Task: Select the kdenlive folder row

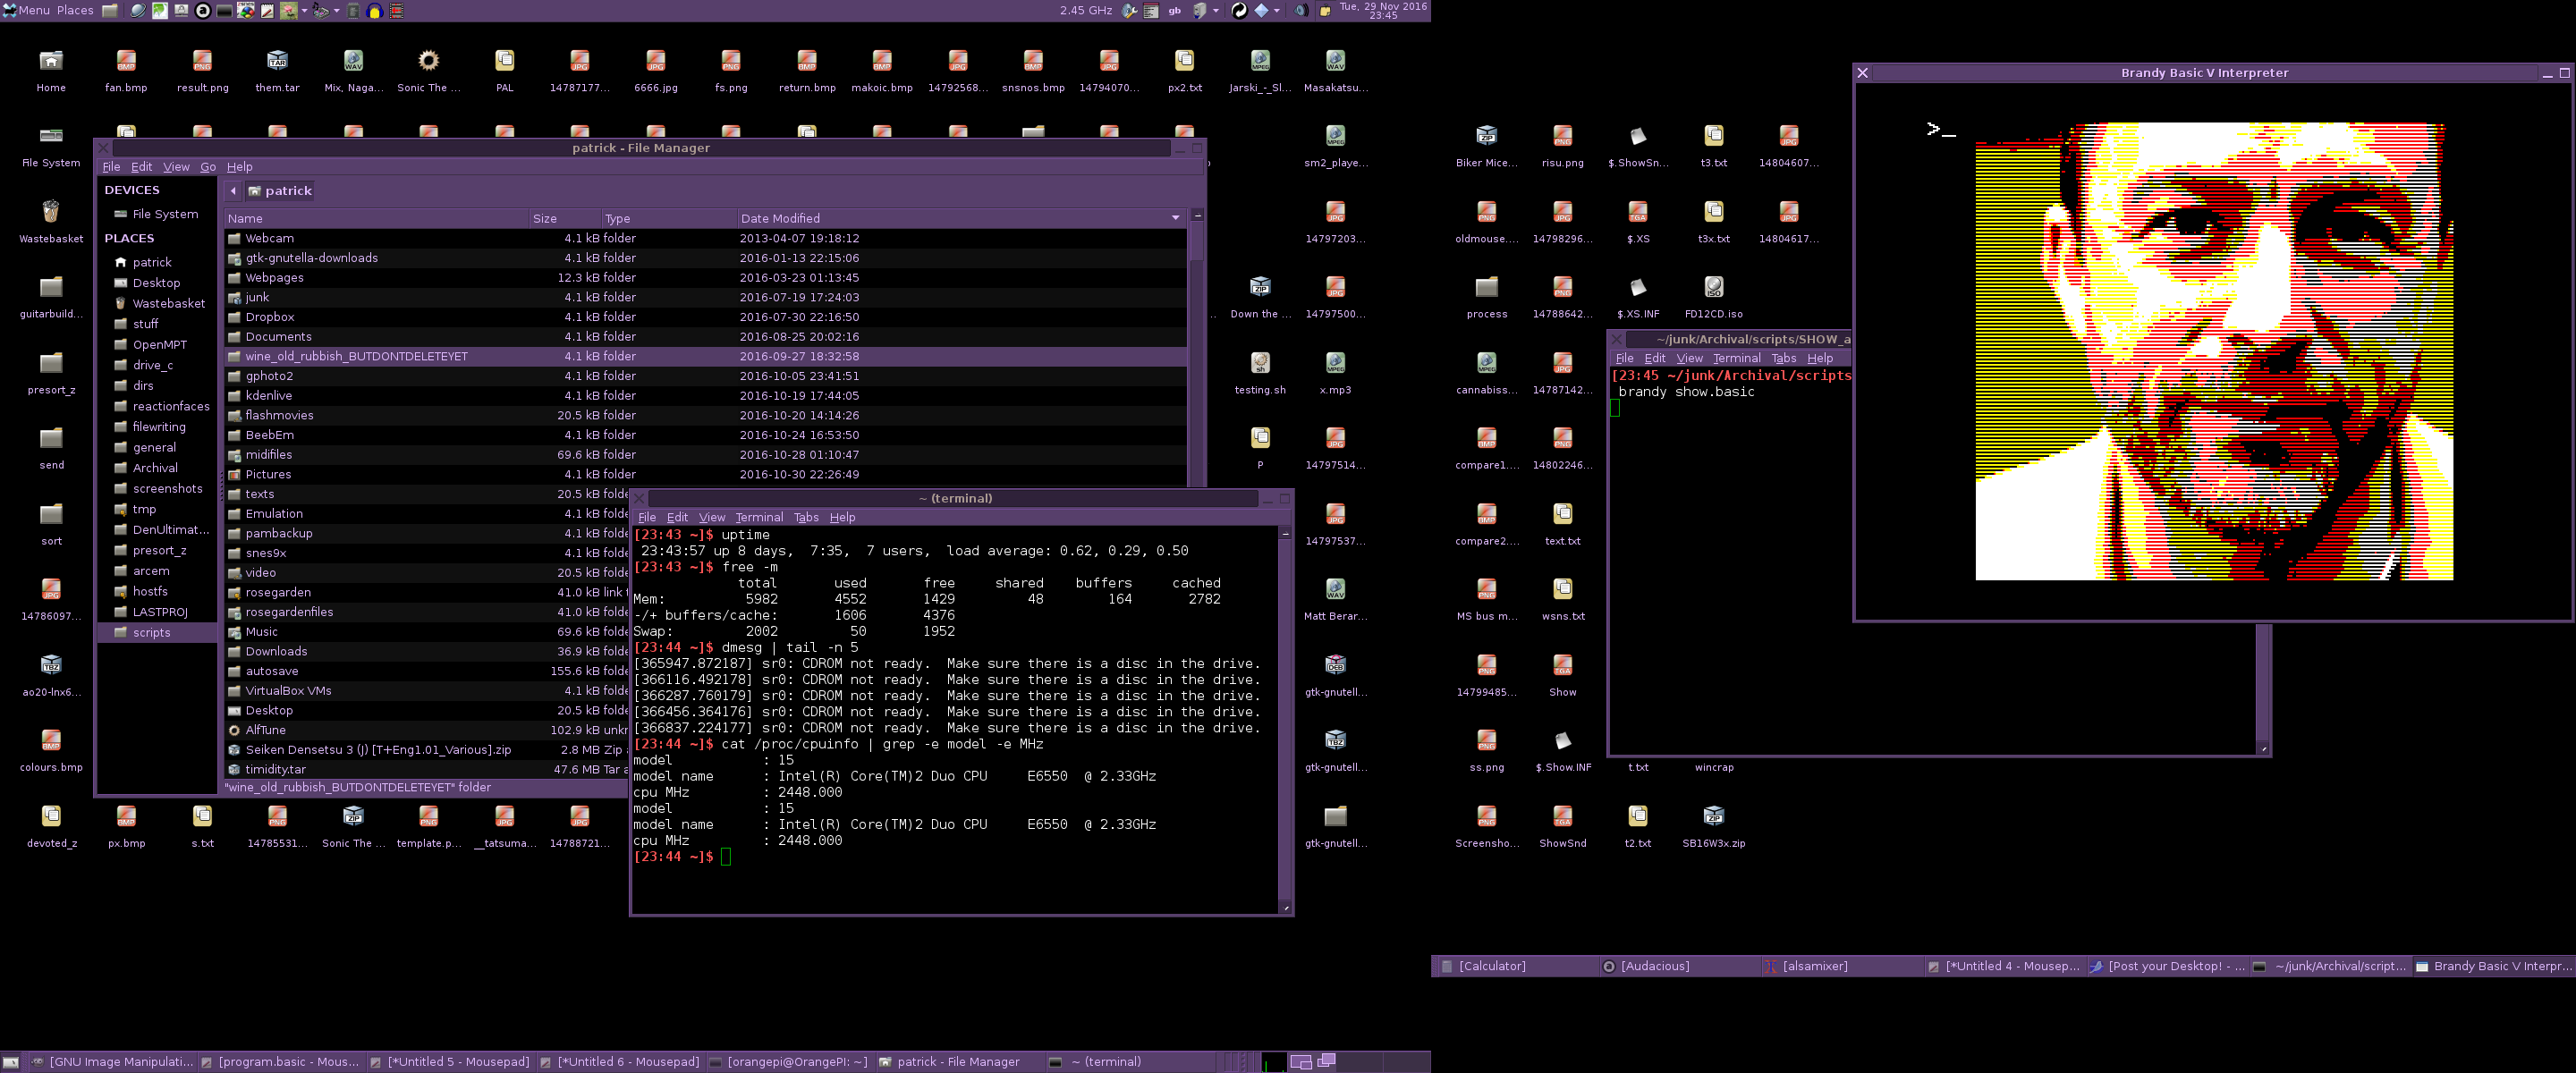Action: [x=705, y=396]
